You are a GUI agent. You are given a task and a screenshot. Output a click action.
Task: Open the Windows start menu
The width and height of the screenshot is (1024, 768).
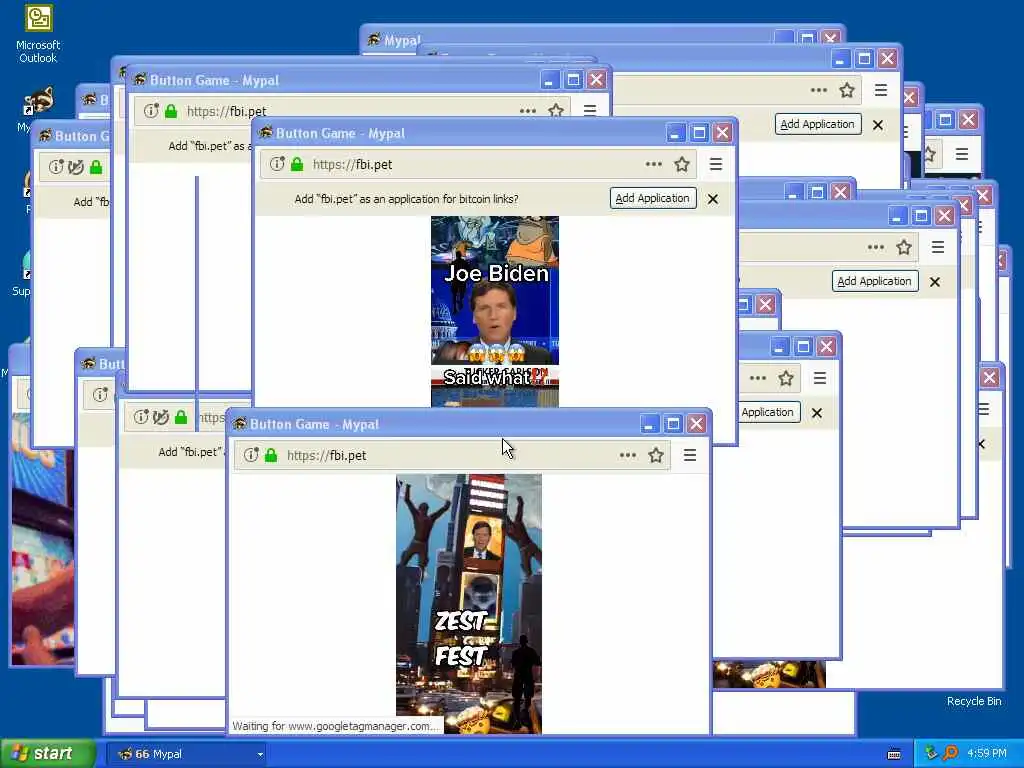tap(48, 754)
